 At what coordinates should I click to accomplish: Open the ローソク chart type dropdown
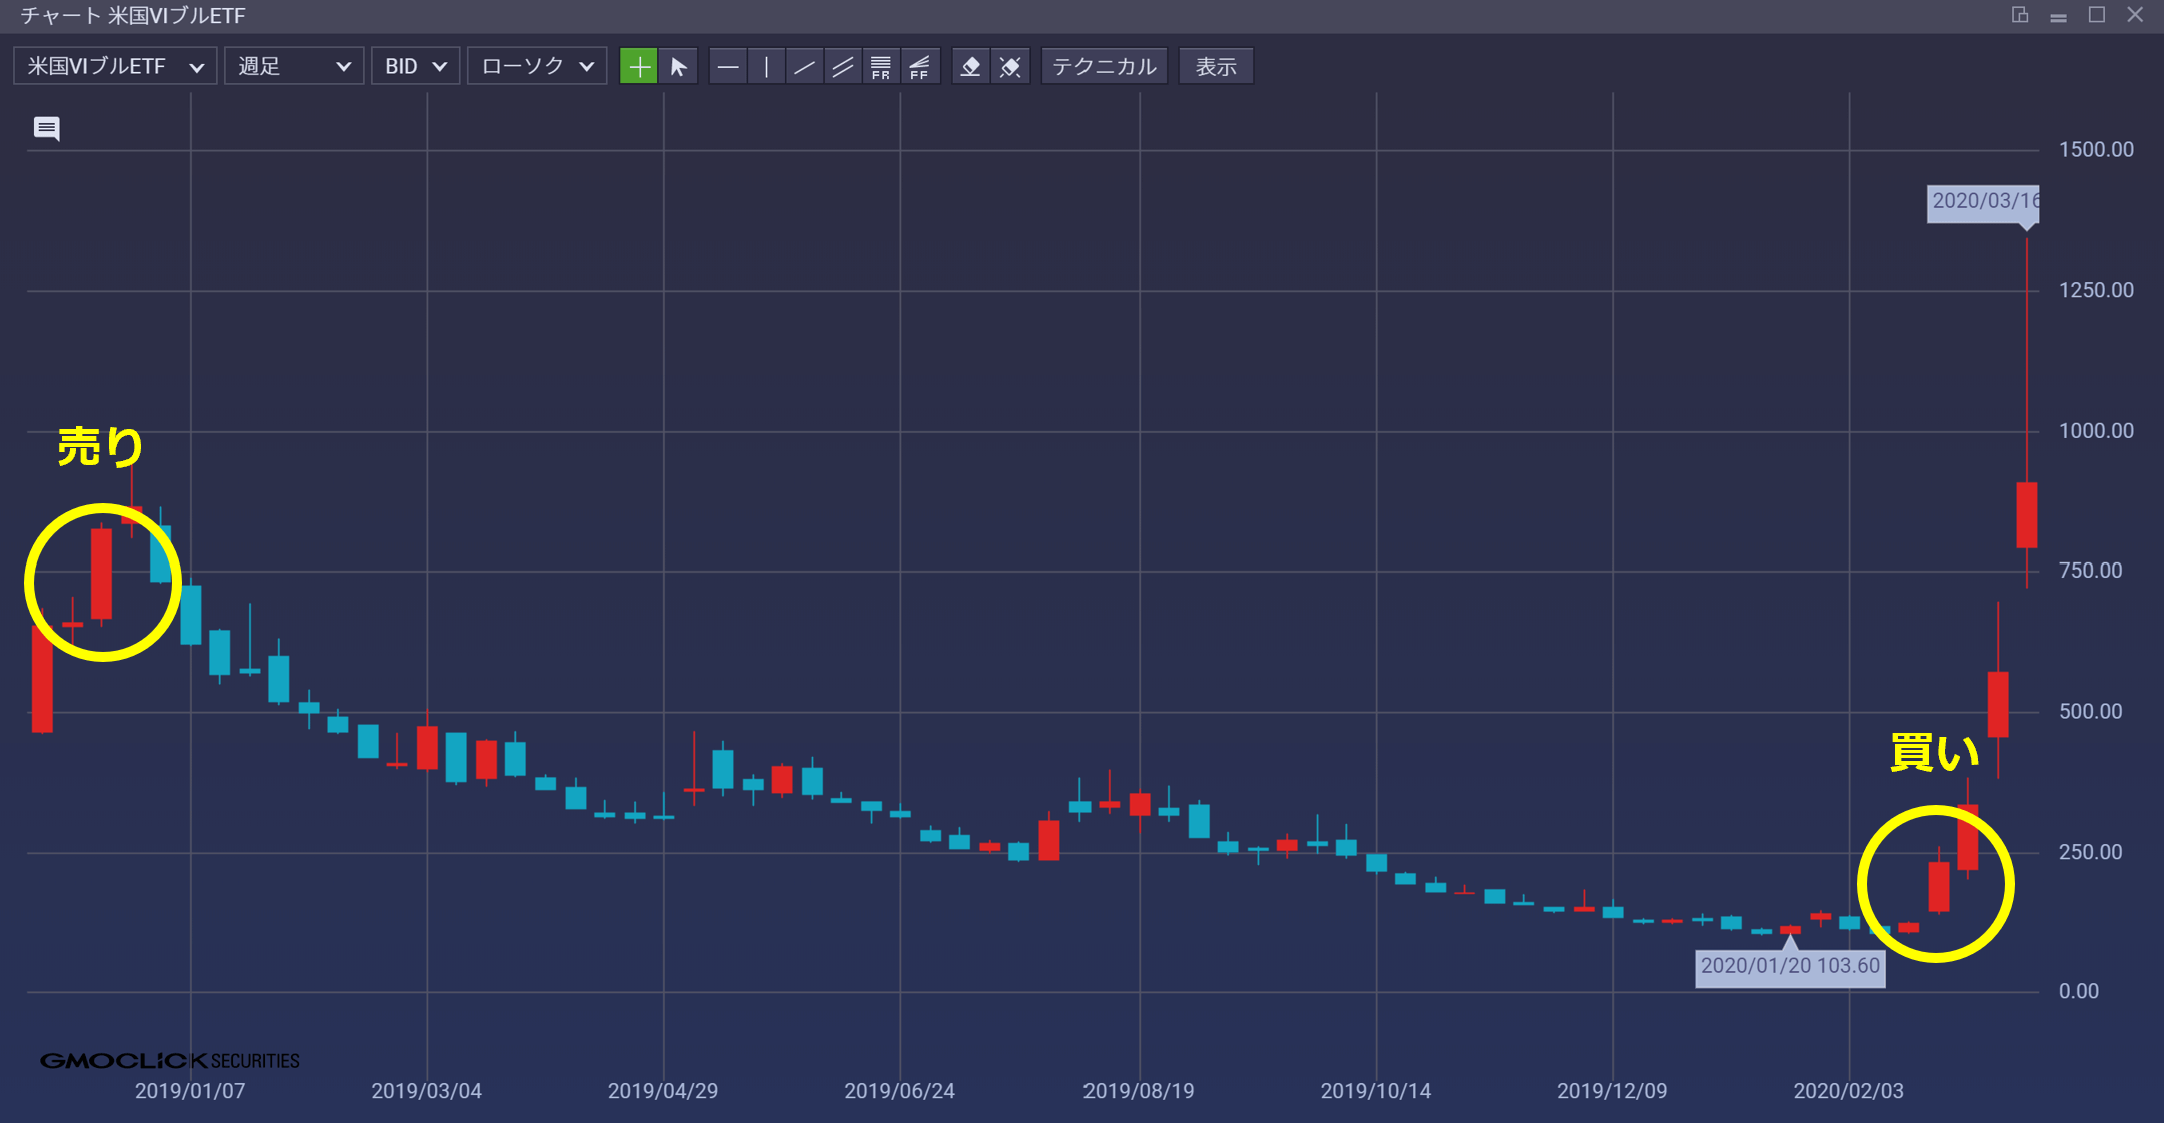[x=537, y=67]
